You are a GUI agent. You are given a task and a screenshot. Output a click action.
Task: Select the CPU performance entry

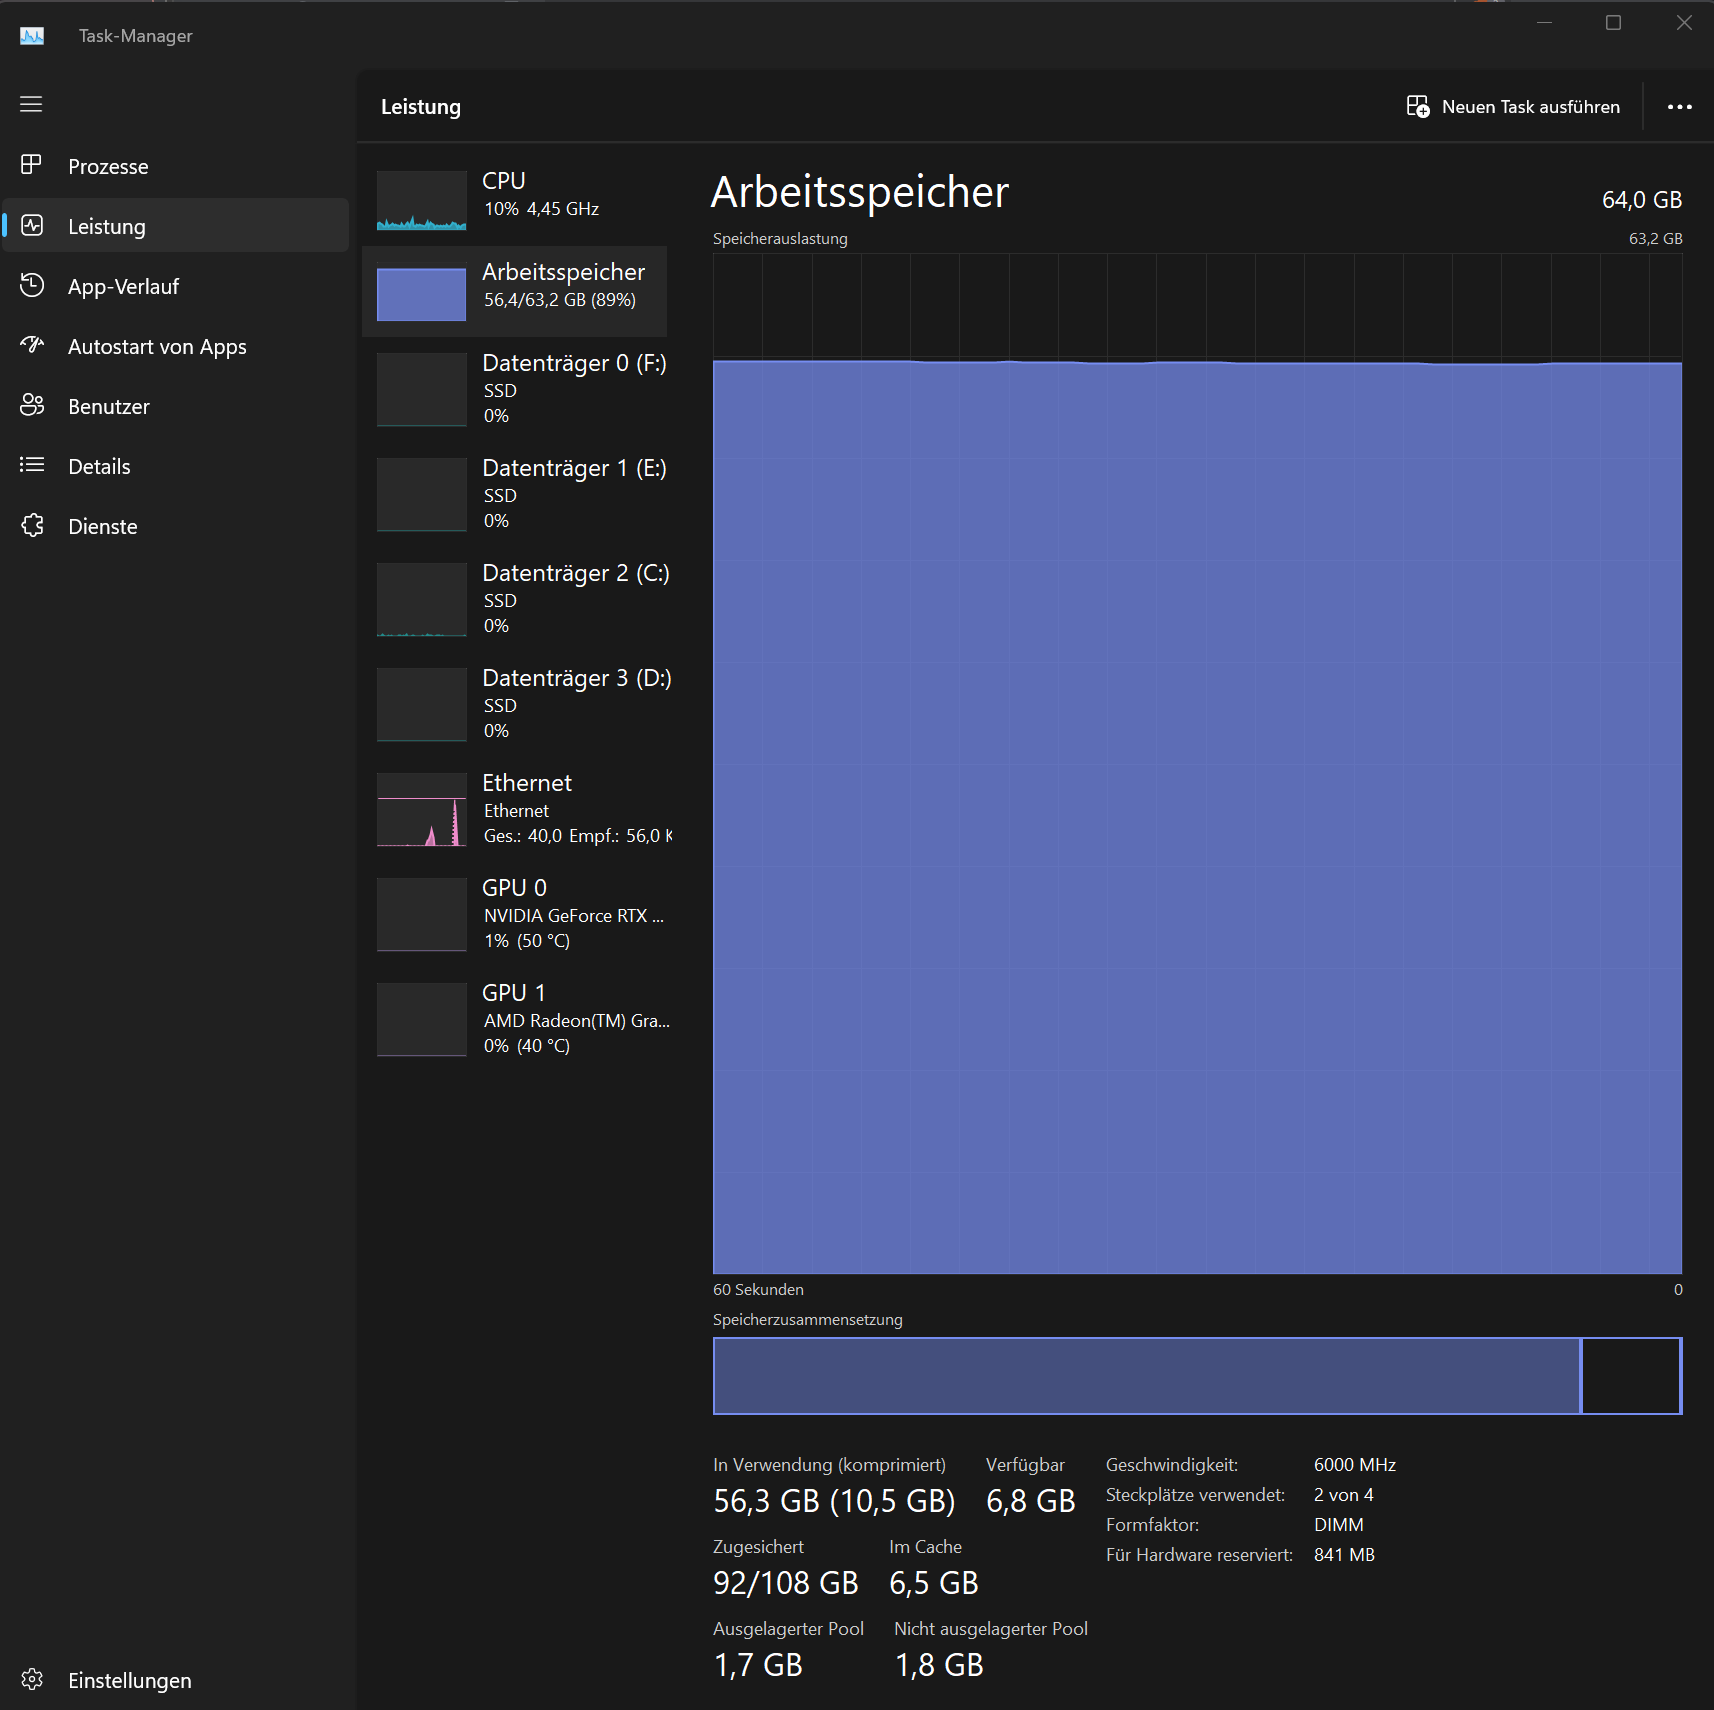(x=514, y=199)
